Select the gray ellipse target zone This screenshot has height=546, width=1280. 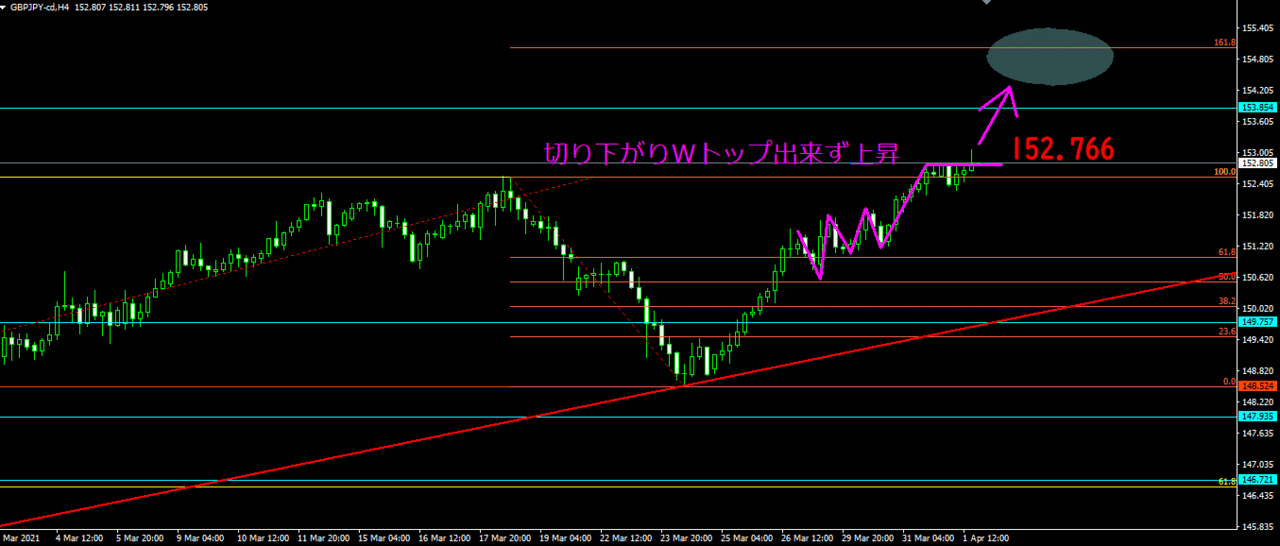point(1050,56)
